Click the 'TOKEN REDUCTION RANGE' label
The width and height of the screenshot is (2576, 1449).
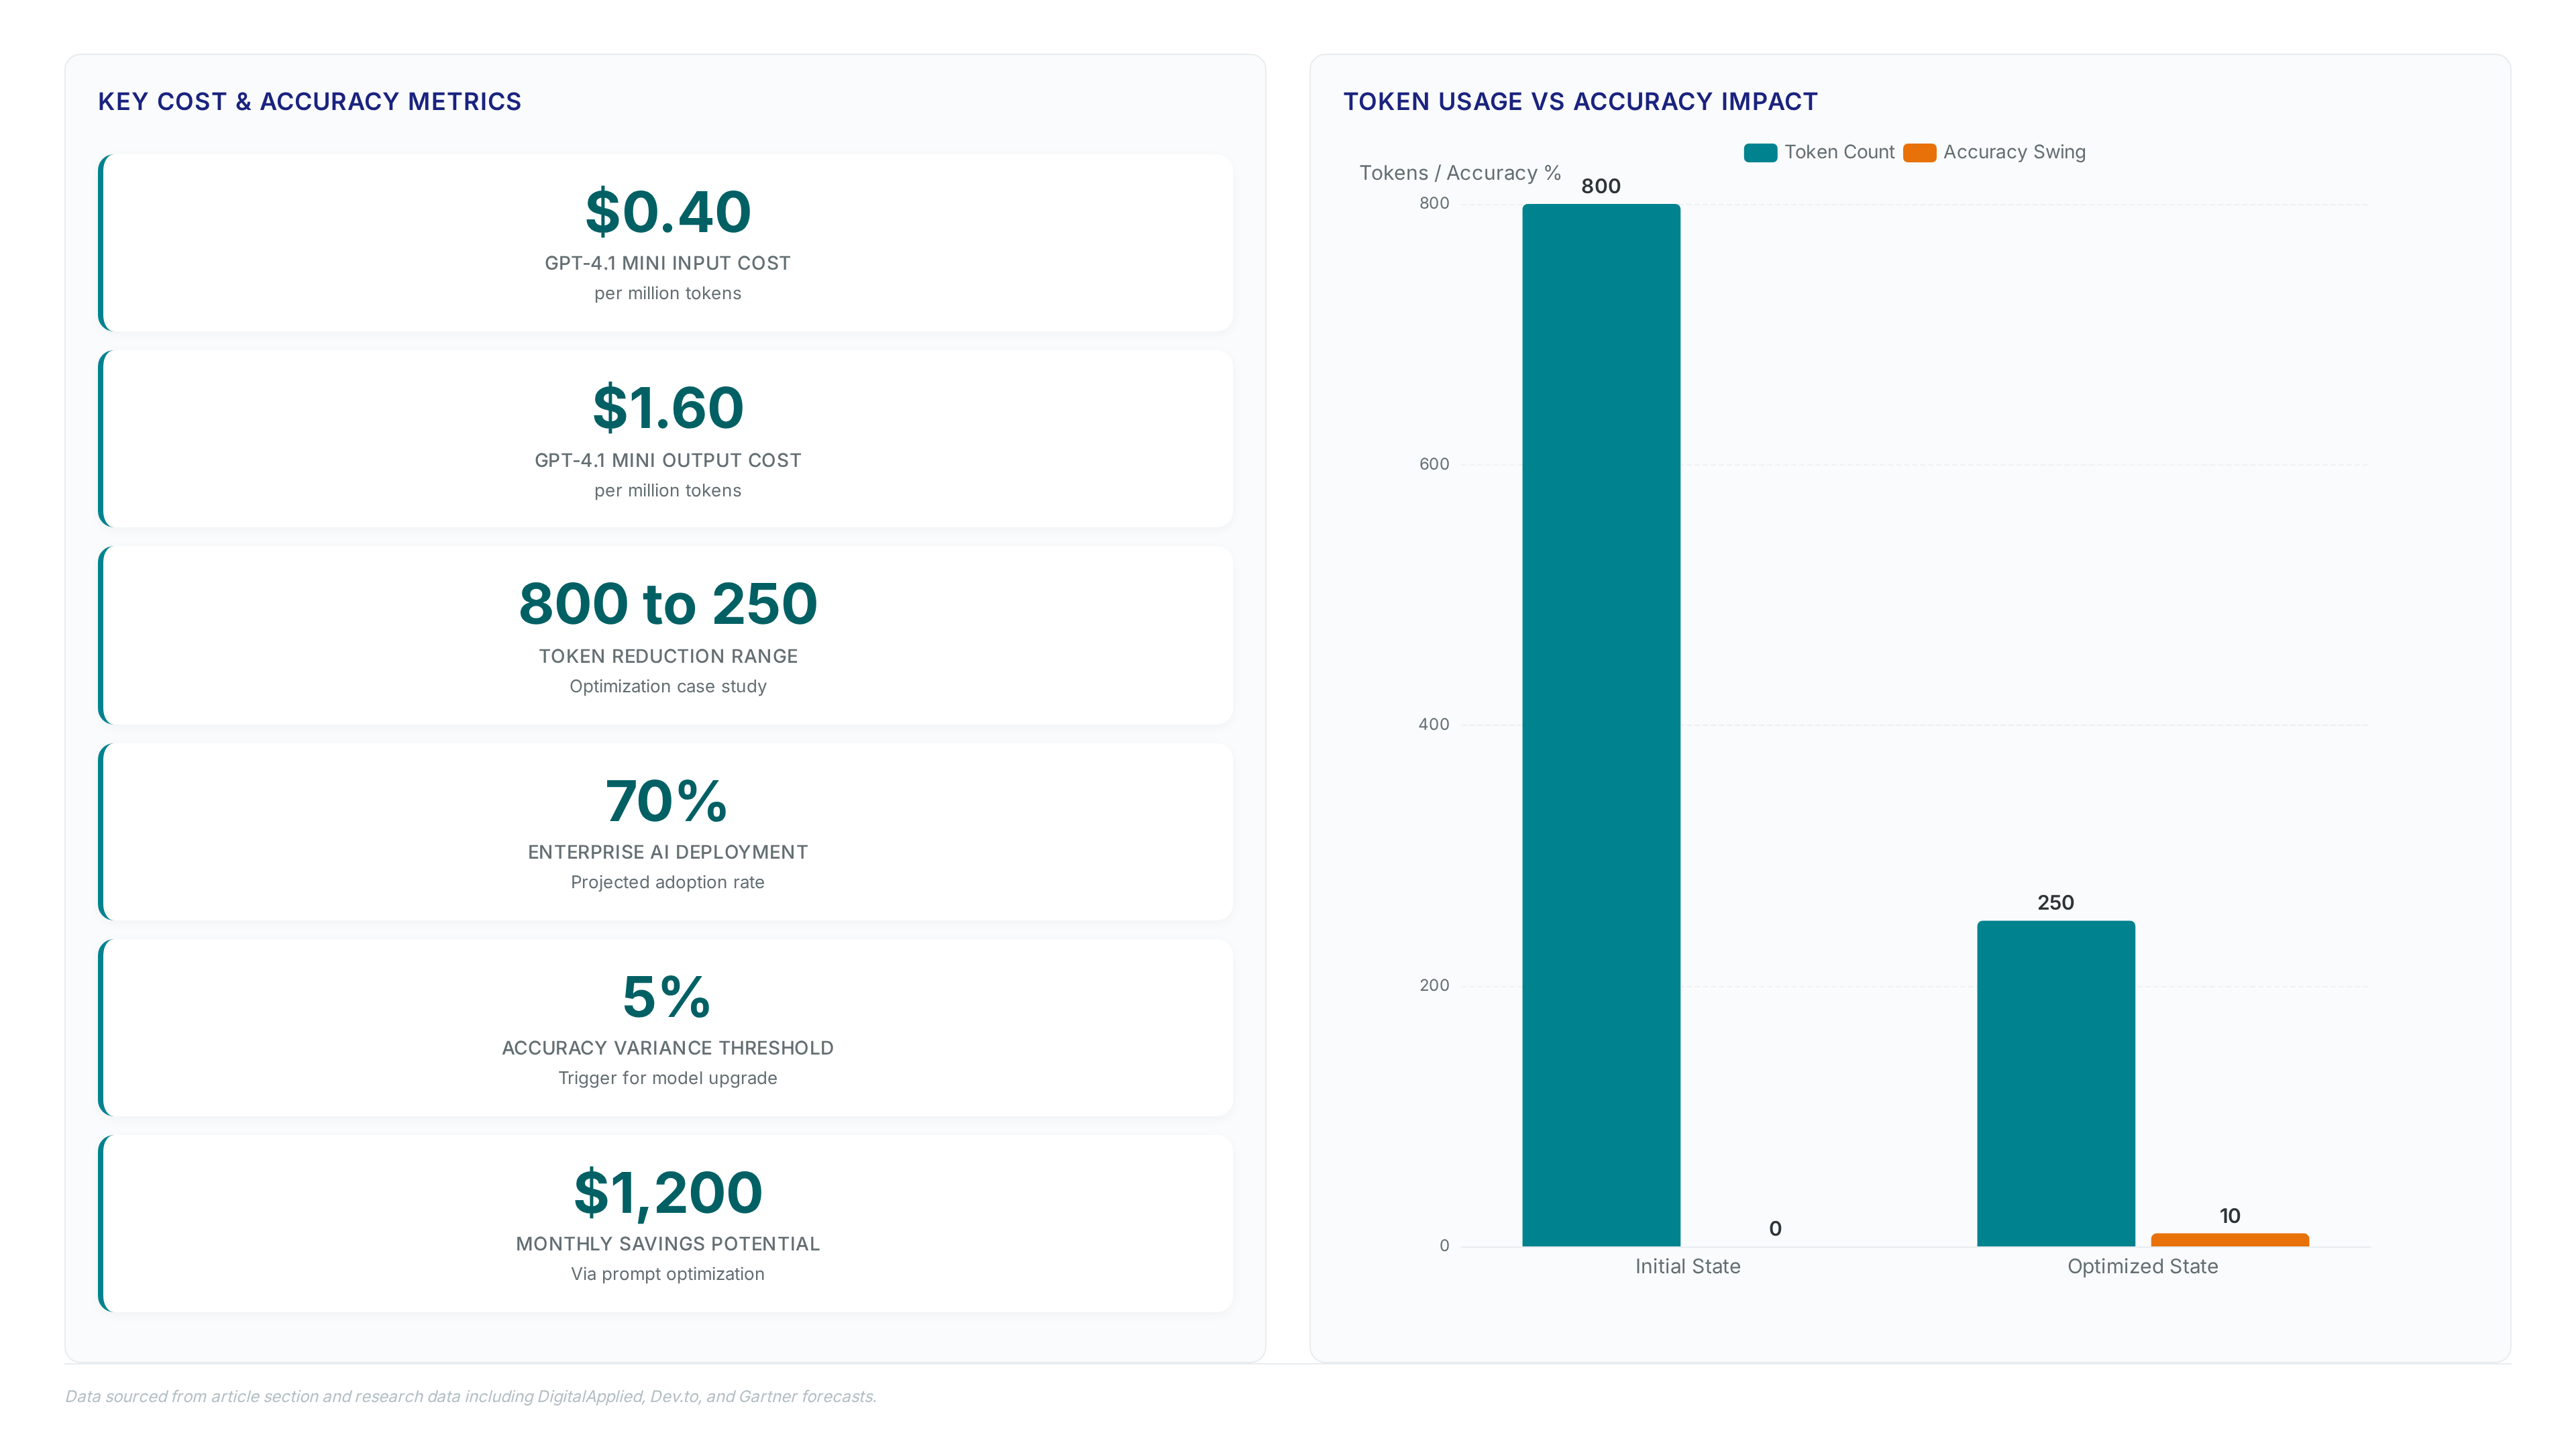tap(668, 656)
